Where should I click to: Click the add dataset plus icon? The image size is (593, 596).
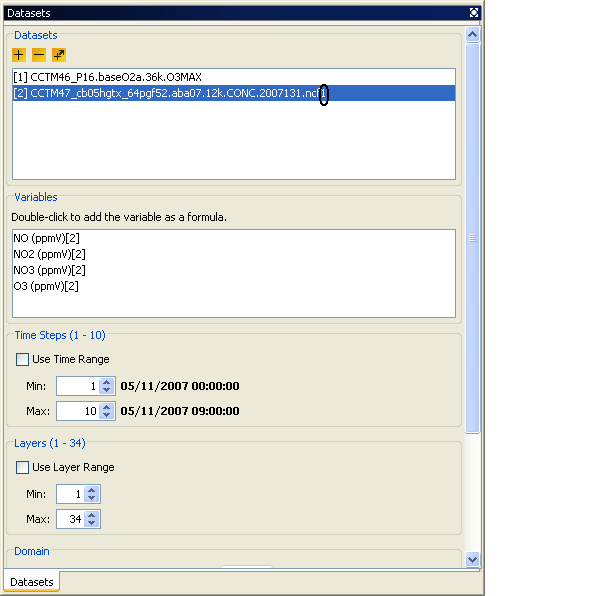[x=19, y=55]
